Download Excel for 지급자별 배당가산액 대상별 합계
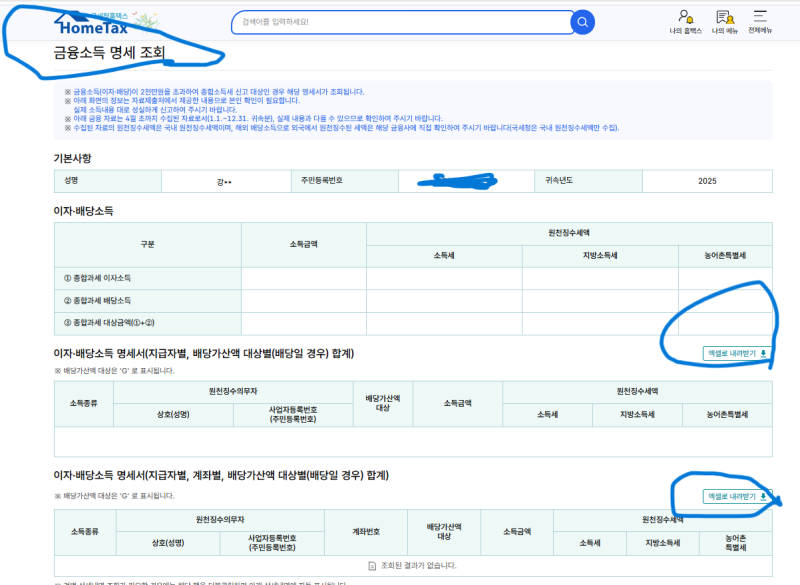This screenshot has height=585, width=800. 737,353
